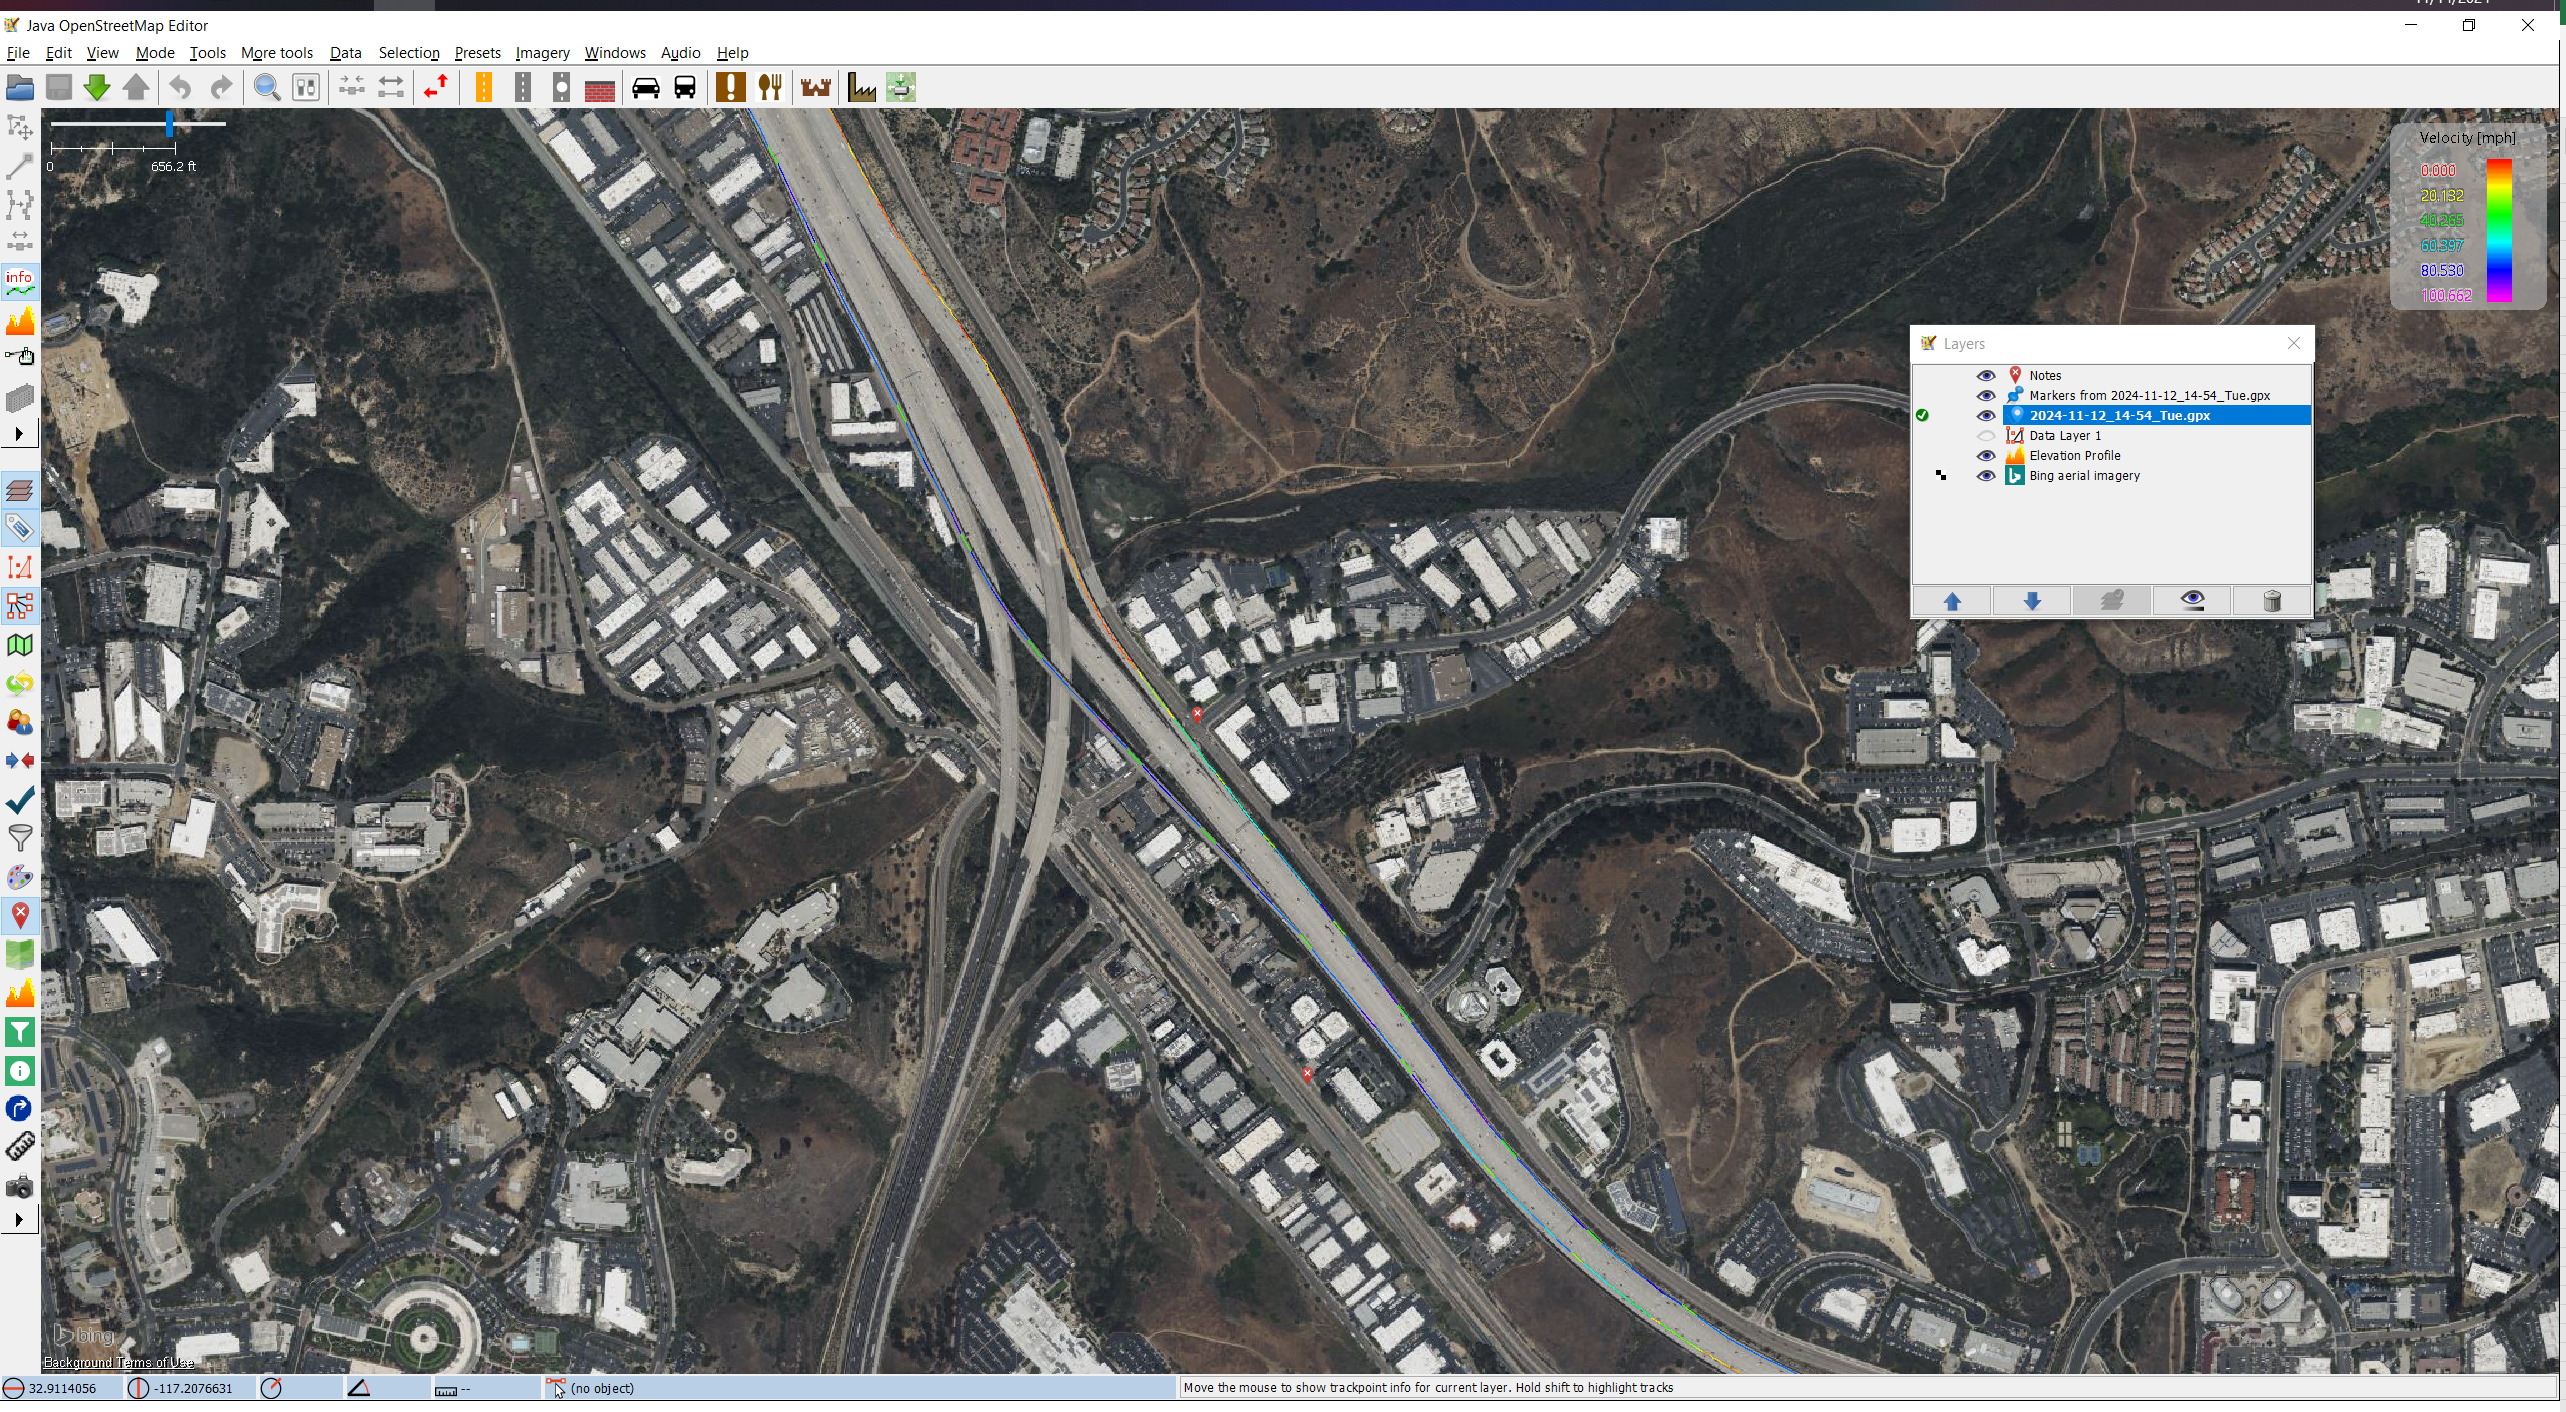Click the magnifier search icon
Image resolution: width=2566 pixels, height=1412 pixels.
(x=266, y=88)
